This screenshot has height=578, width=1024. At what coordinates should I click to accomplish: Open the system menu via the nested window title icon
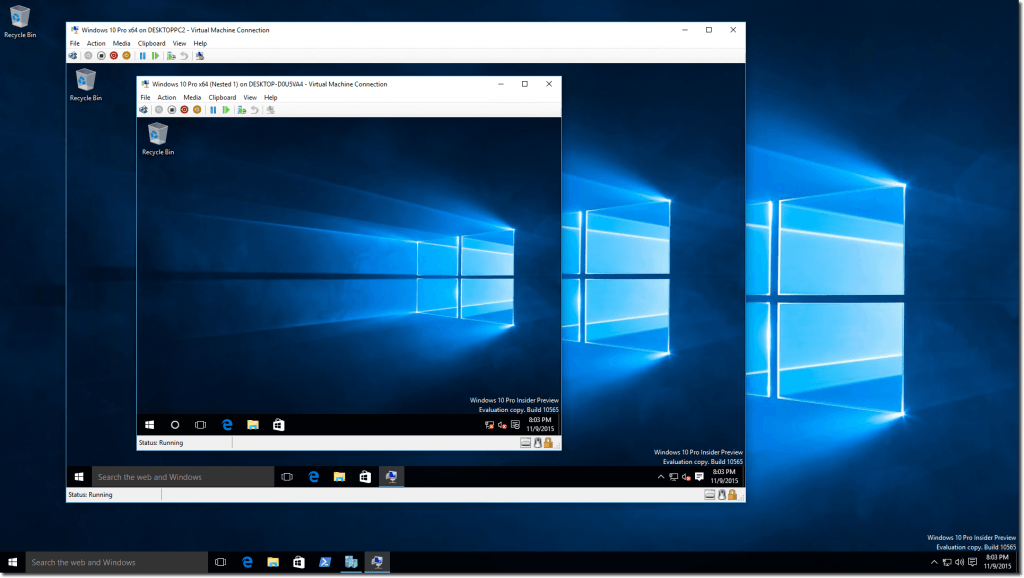click(144, 84)
